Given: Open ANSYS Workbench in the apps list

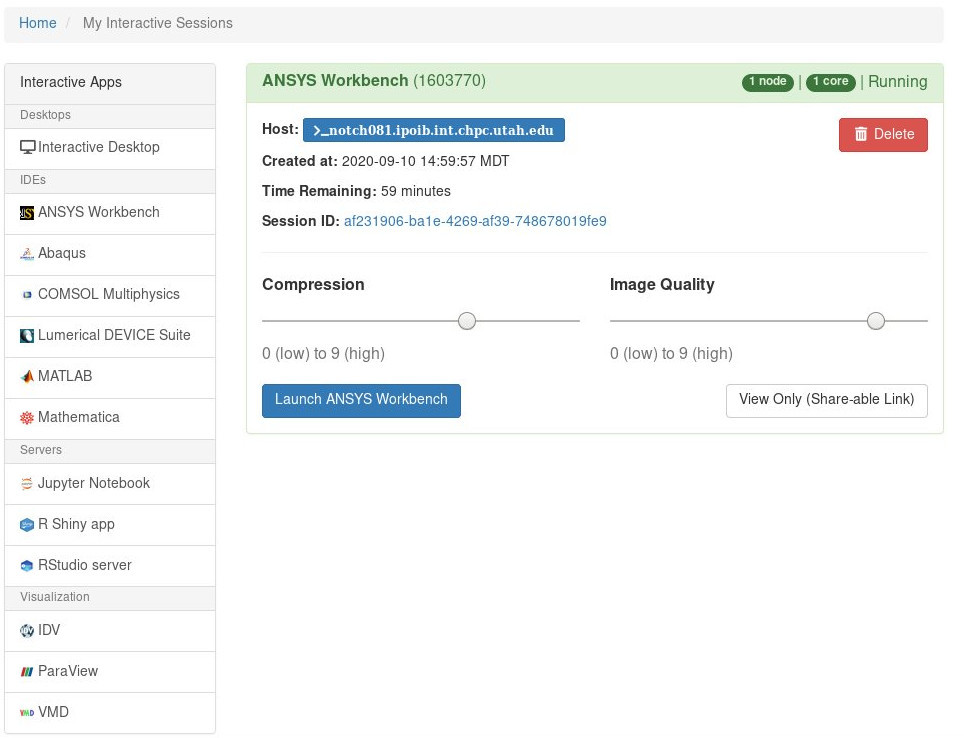Looking at the screenshot, I should [x=110, y=214].
